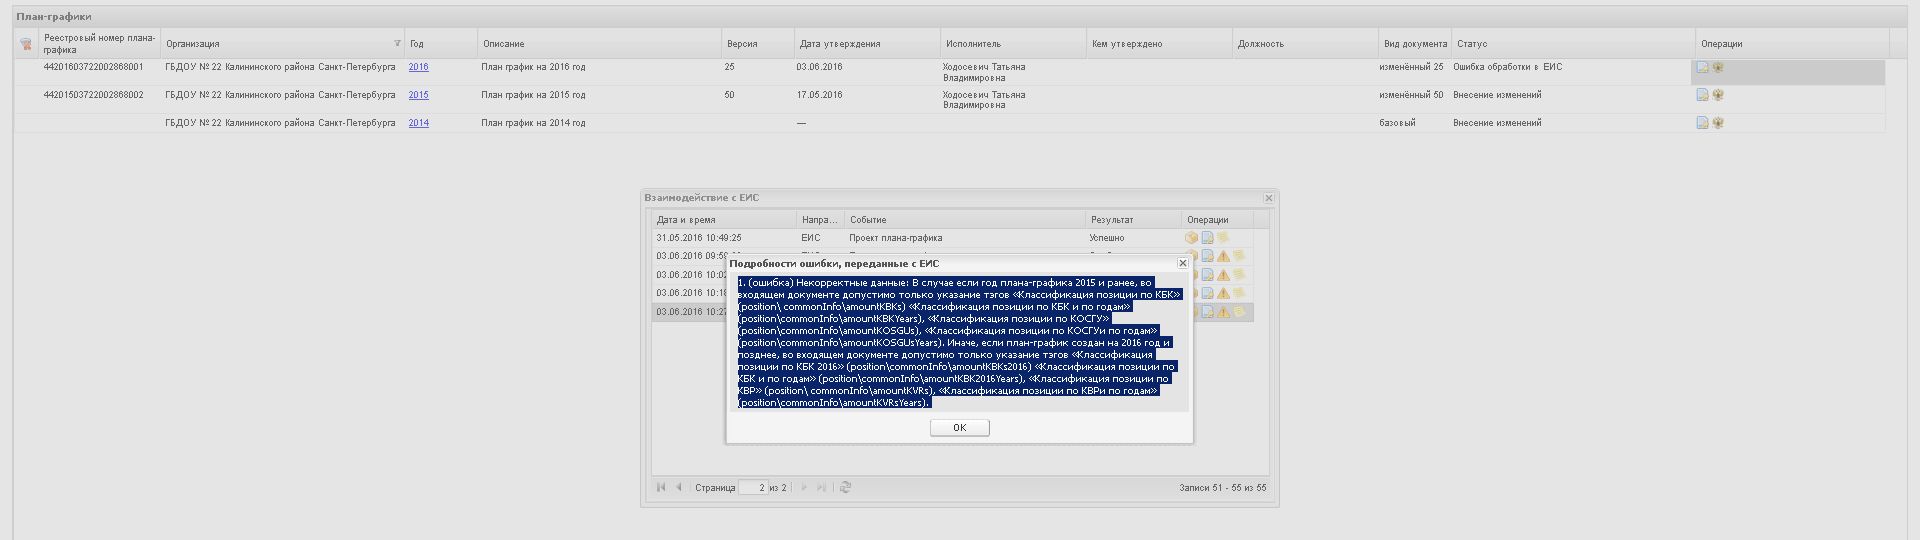Image resolution: width=1920 pixels, height=540 pixels.
Task: Open document icon for plan 2015 row
Action: tap(1702, 95)
